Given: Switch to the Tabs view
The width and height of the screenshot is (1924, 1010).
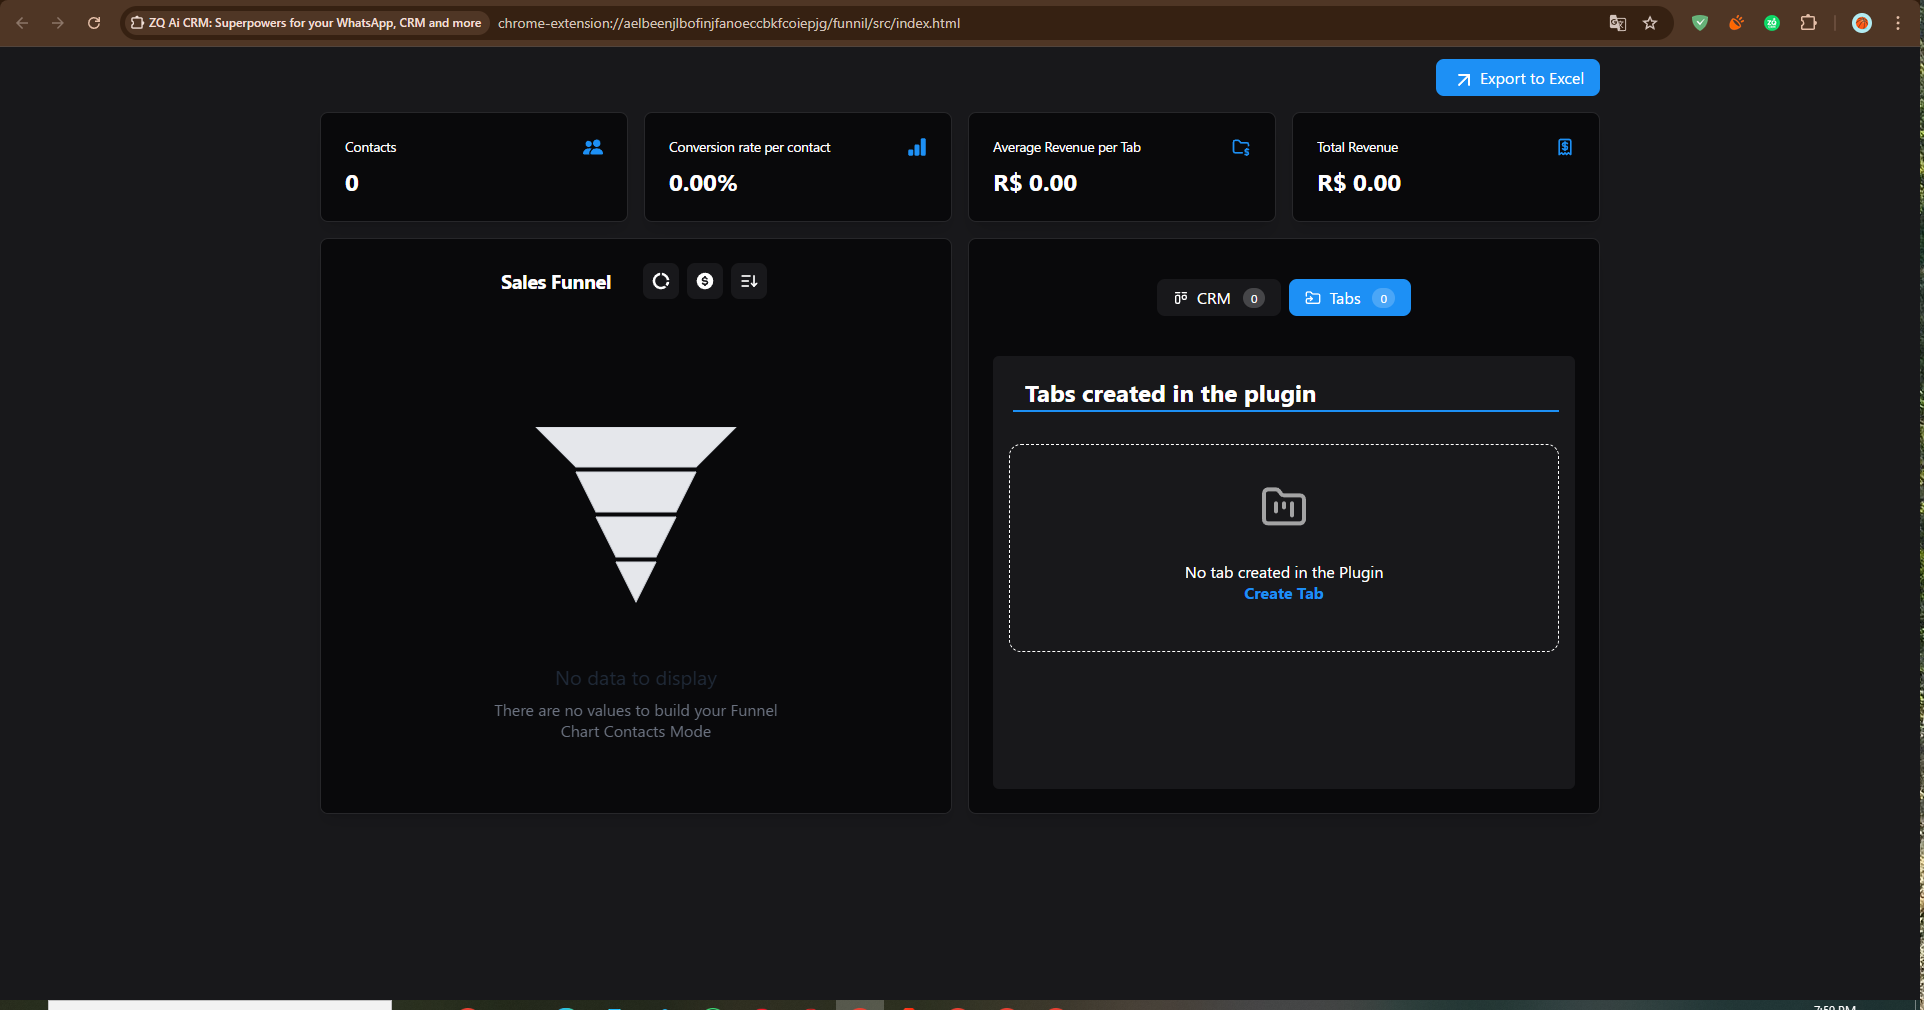Looking at the screenshot, I should (1348, 297).
